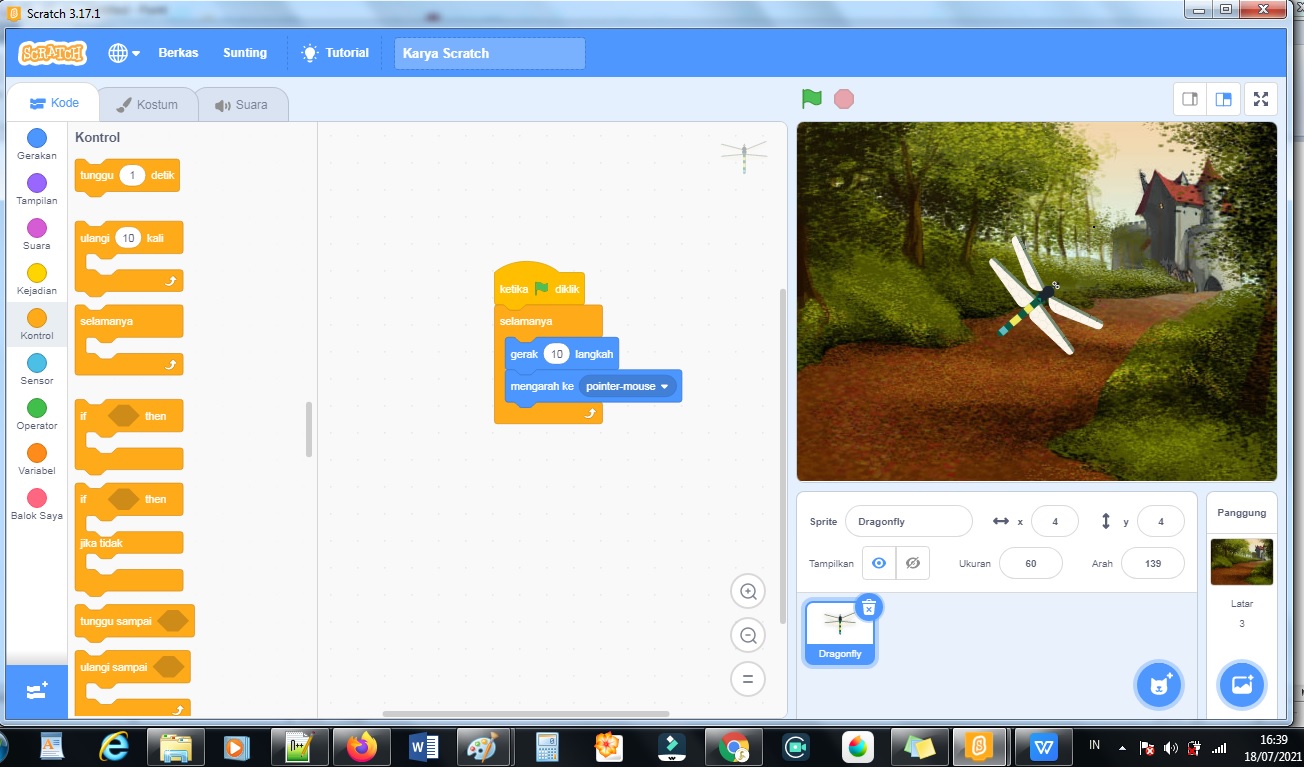The width and height of the screenshot is (1304, 768).
Task: Switch to the Kostum tab
Action: pyautogui.click(x=148, y=103)
